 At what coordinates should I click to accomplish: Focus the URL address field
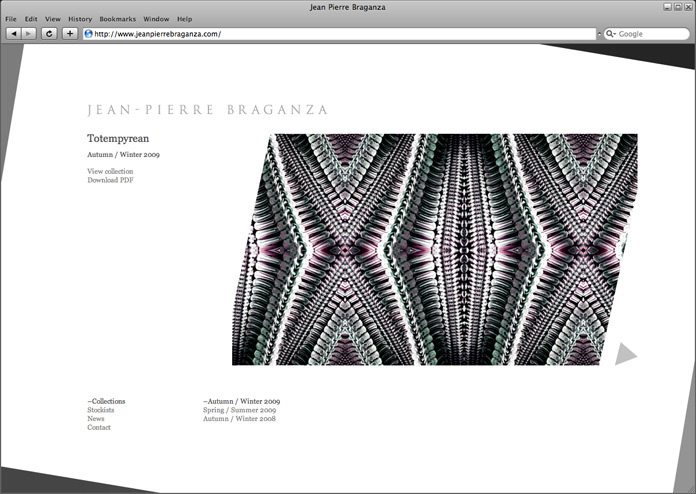click(x=340, y=34)
